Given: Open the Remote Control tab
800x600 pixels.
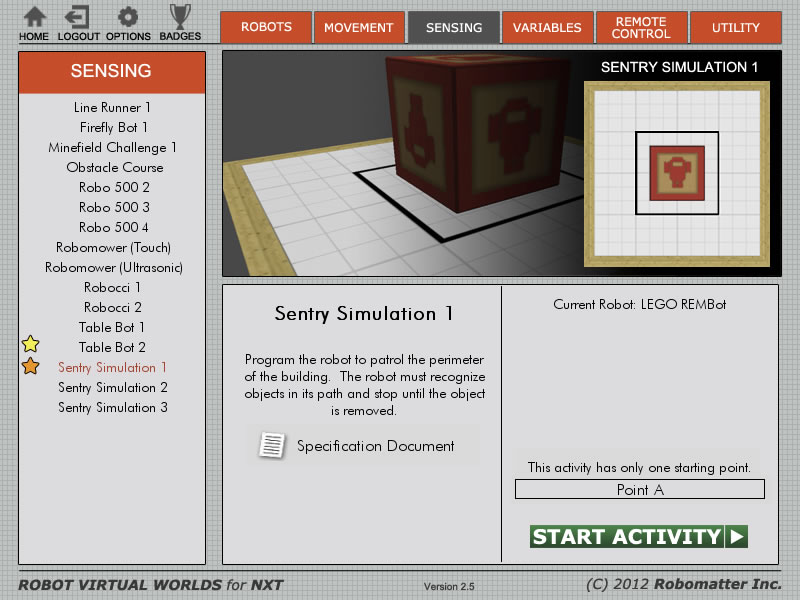Looking at the screenshot, I should 641,27.
